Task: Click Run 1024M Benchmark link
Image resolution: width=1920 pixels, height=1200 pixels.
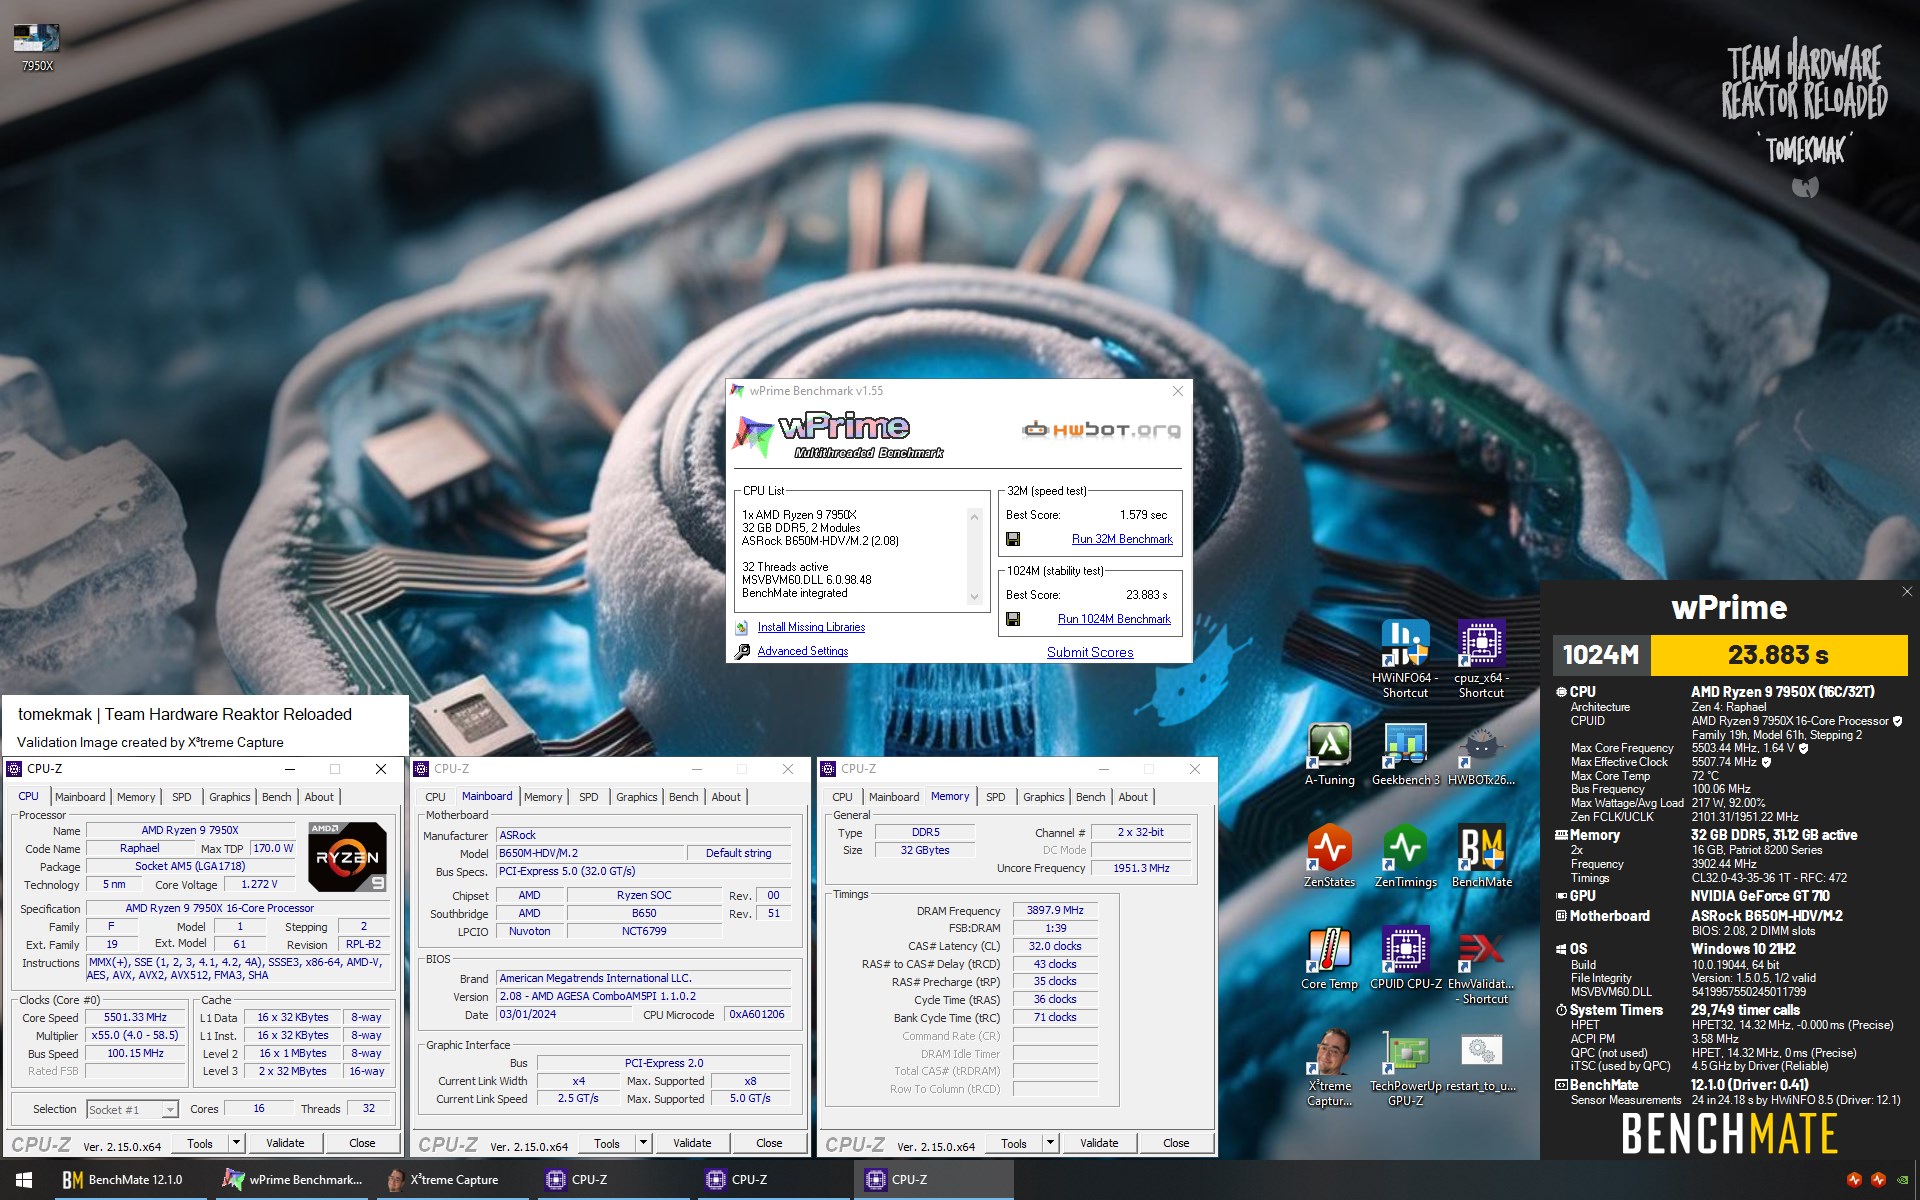Action: (x=1114, y=619)
